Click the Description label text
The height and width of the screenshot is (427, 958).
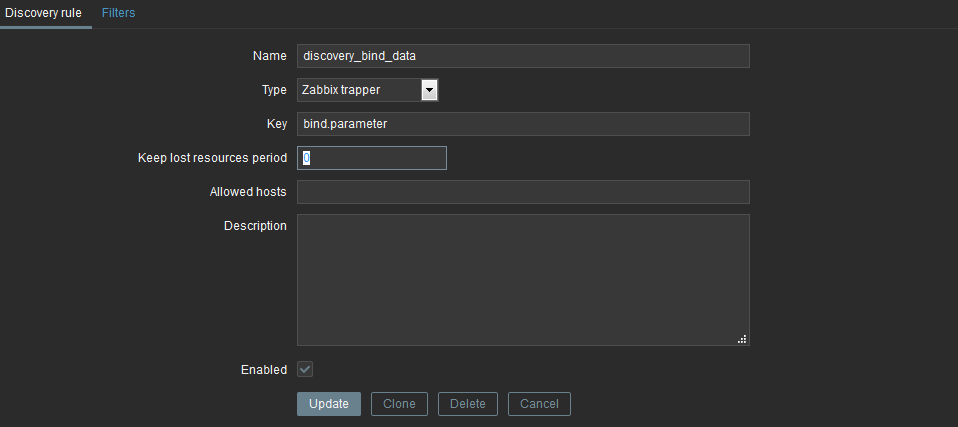[x=255, y=226]
